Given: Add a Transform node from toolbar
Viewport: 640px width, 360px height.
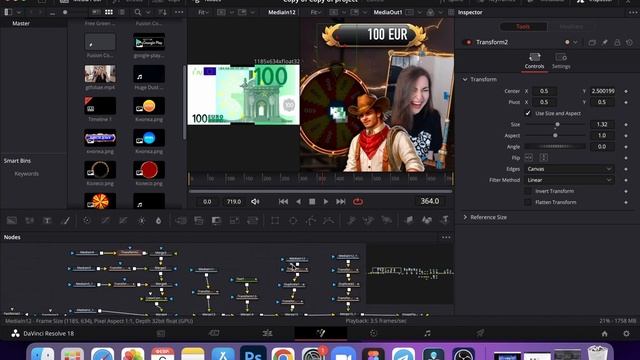Looking at the screenshot, I should tap(252, 220).
